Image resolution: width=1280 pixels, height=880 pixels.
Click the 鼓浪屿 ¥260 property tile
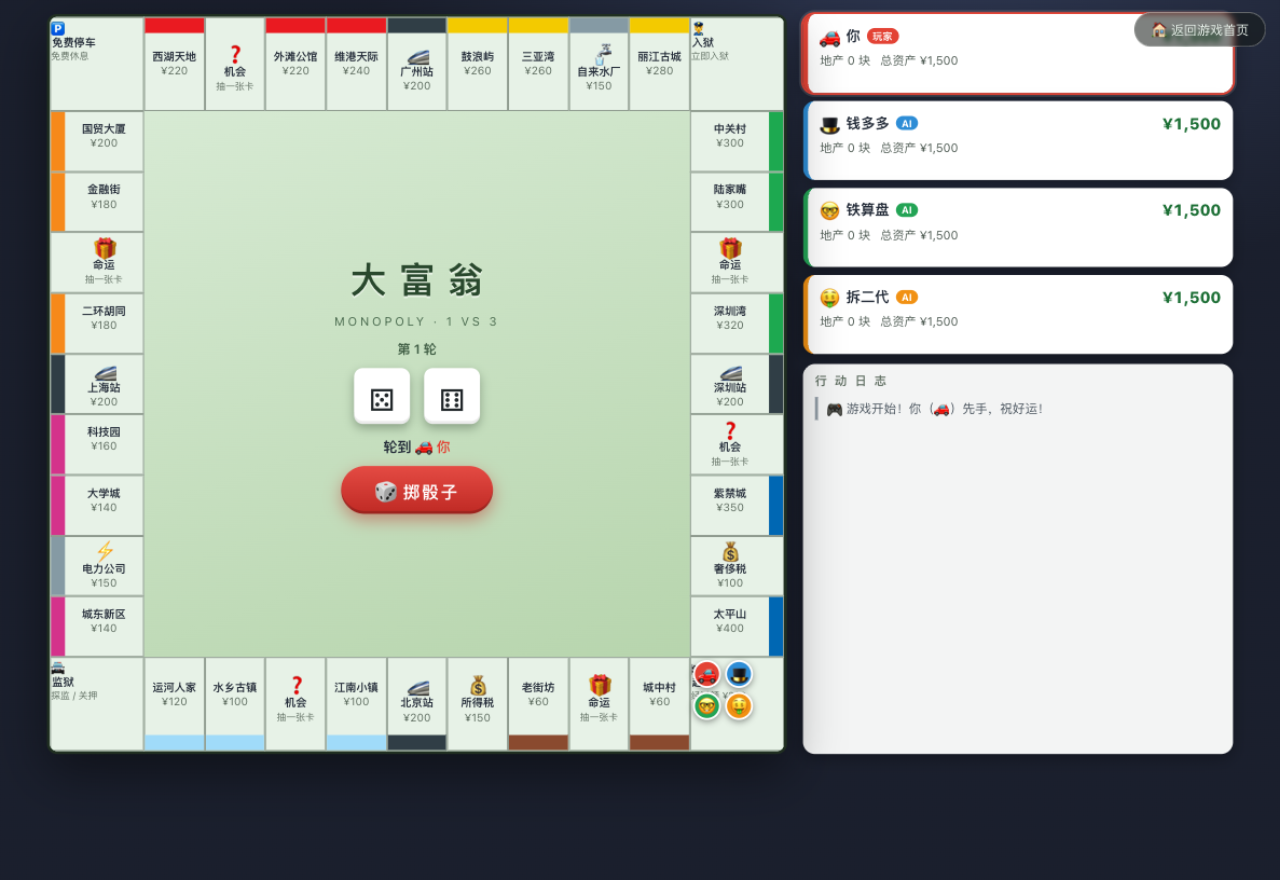[477, 64]
